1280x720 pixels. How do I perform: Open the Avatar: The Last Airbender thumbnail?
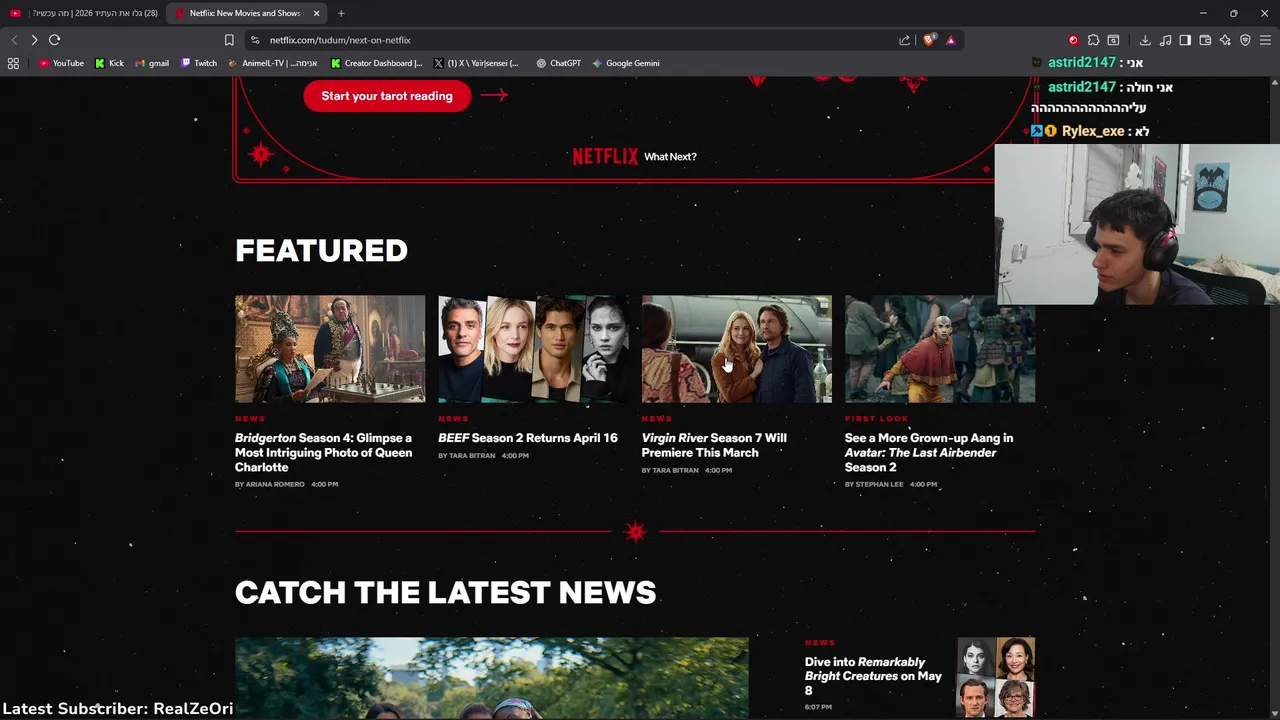940,349
